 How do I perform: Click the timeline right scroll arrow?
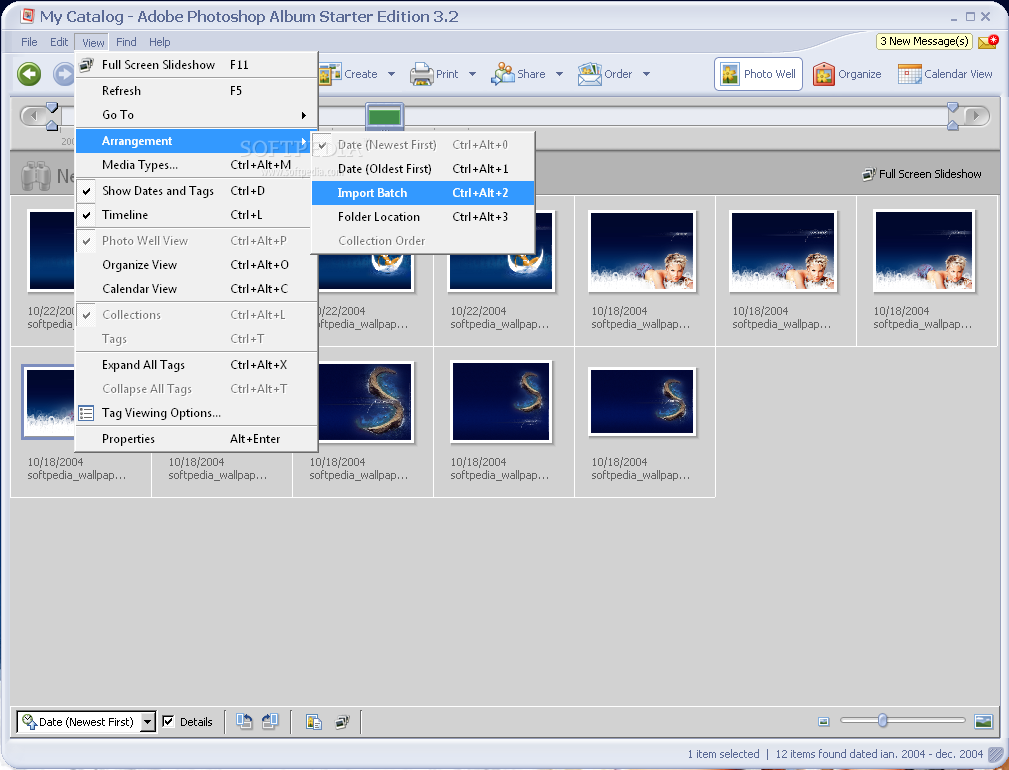tap(977, 116)
